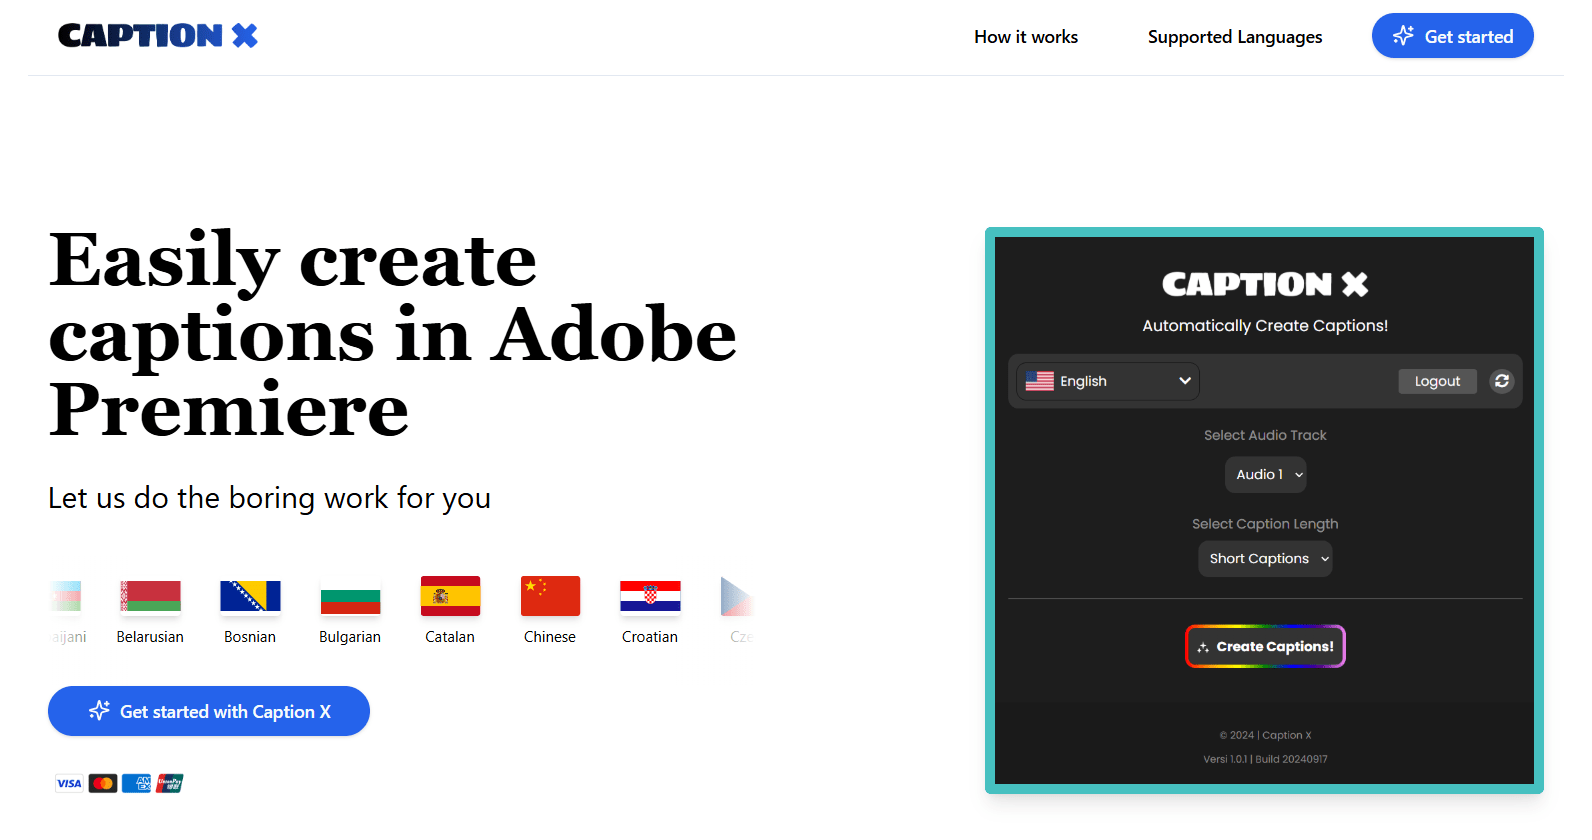Click sparkle icon on Get started header button

[1403, 36]
